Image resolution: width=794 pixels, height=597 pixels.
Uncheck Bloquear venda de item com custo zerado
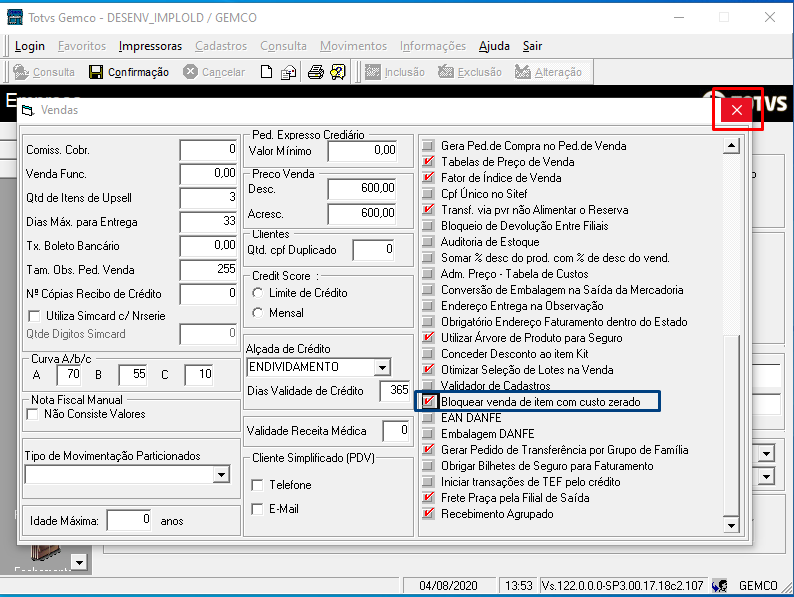[428, 402]
